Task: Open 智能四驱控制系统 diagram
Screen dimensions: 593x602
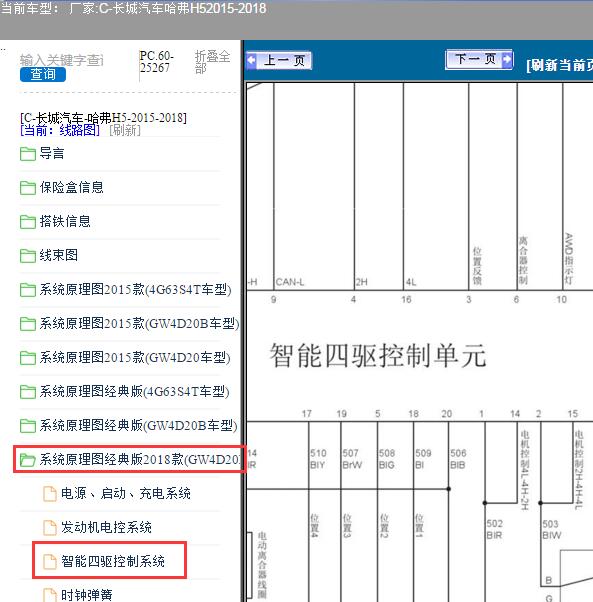Action: coord(113,561)
